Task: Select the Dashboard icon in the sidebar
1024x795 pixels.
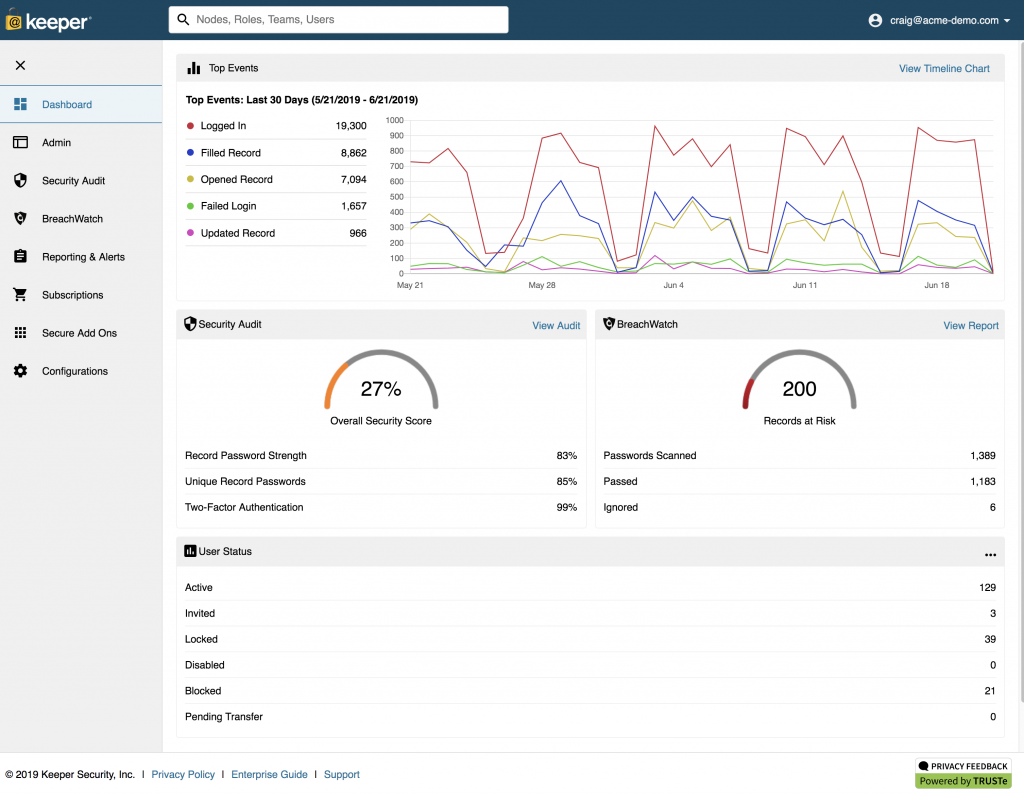Action: click(18, 104)
